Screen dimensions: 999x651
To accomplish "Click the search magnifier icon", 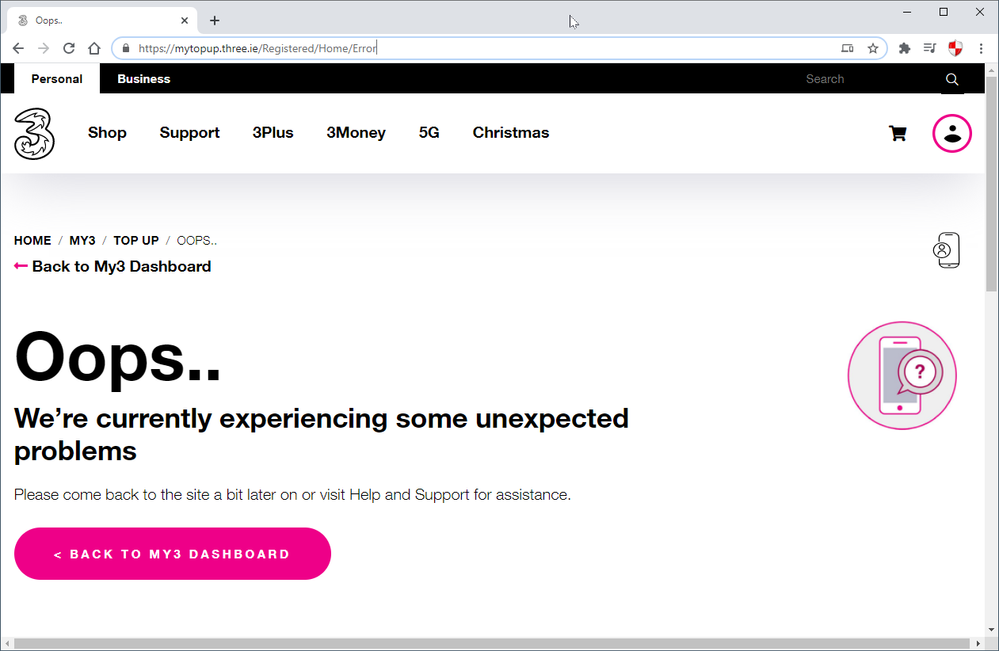I will point(952,79).
